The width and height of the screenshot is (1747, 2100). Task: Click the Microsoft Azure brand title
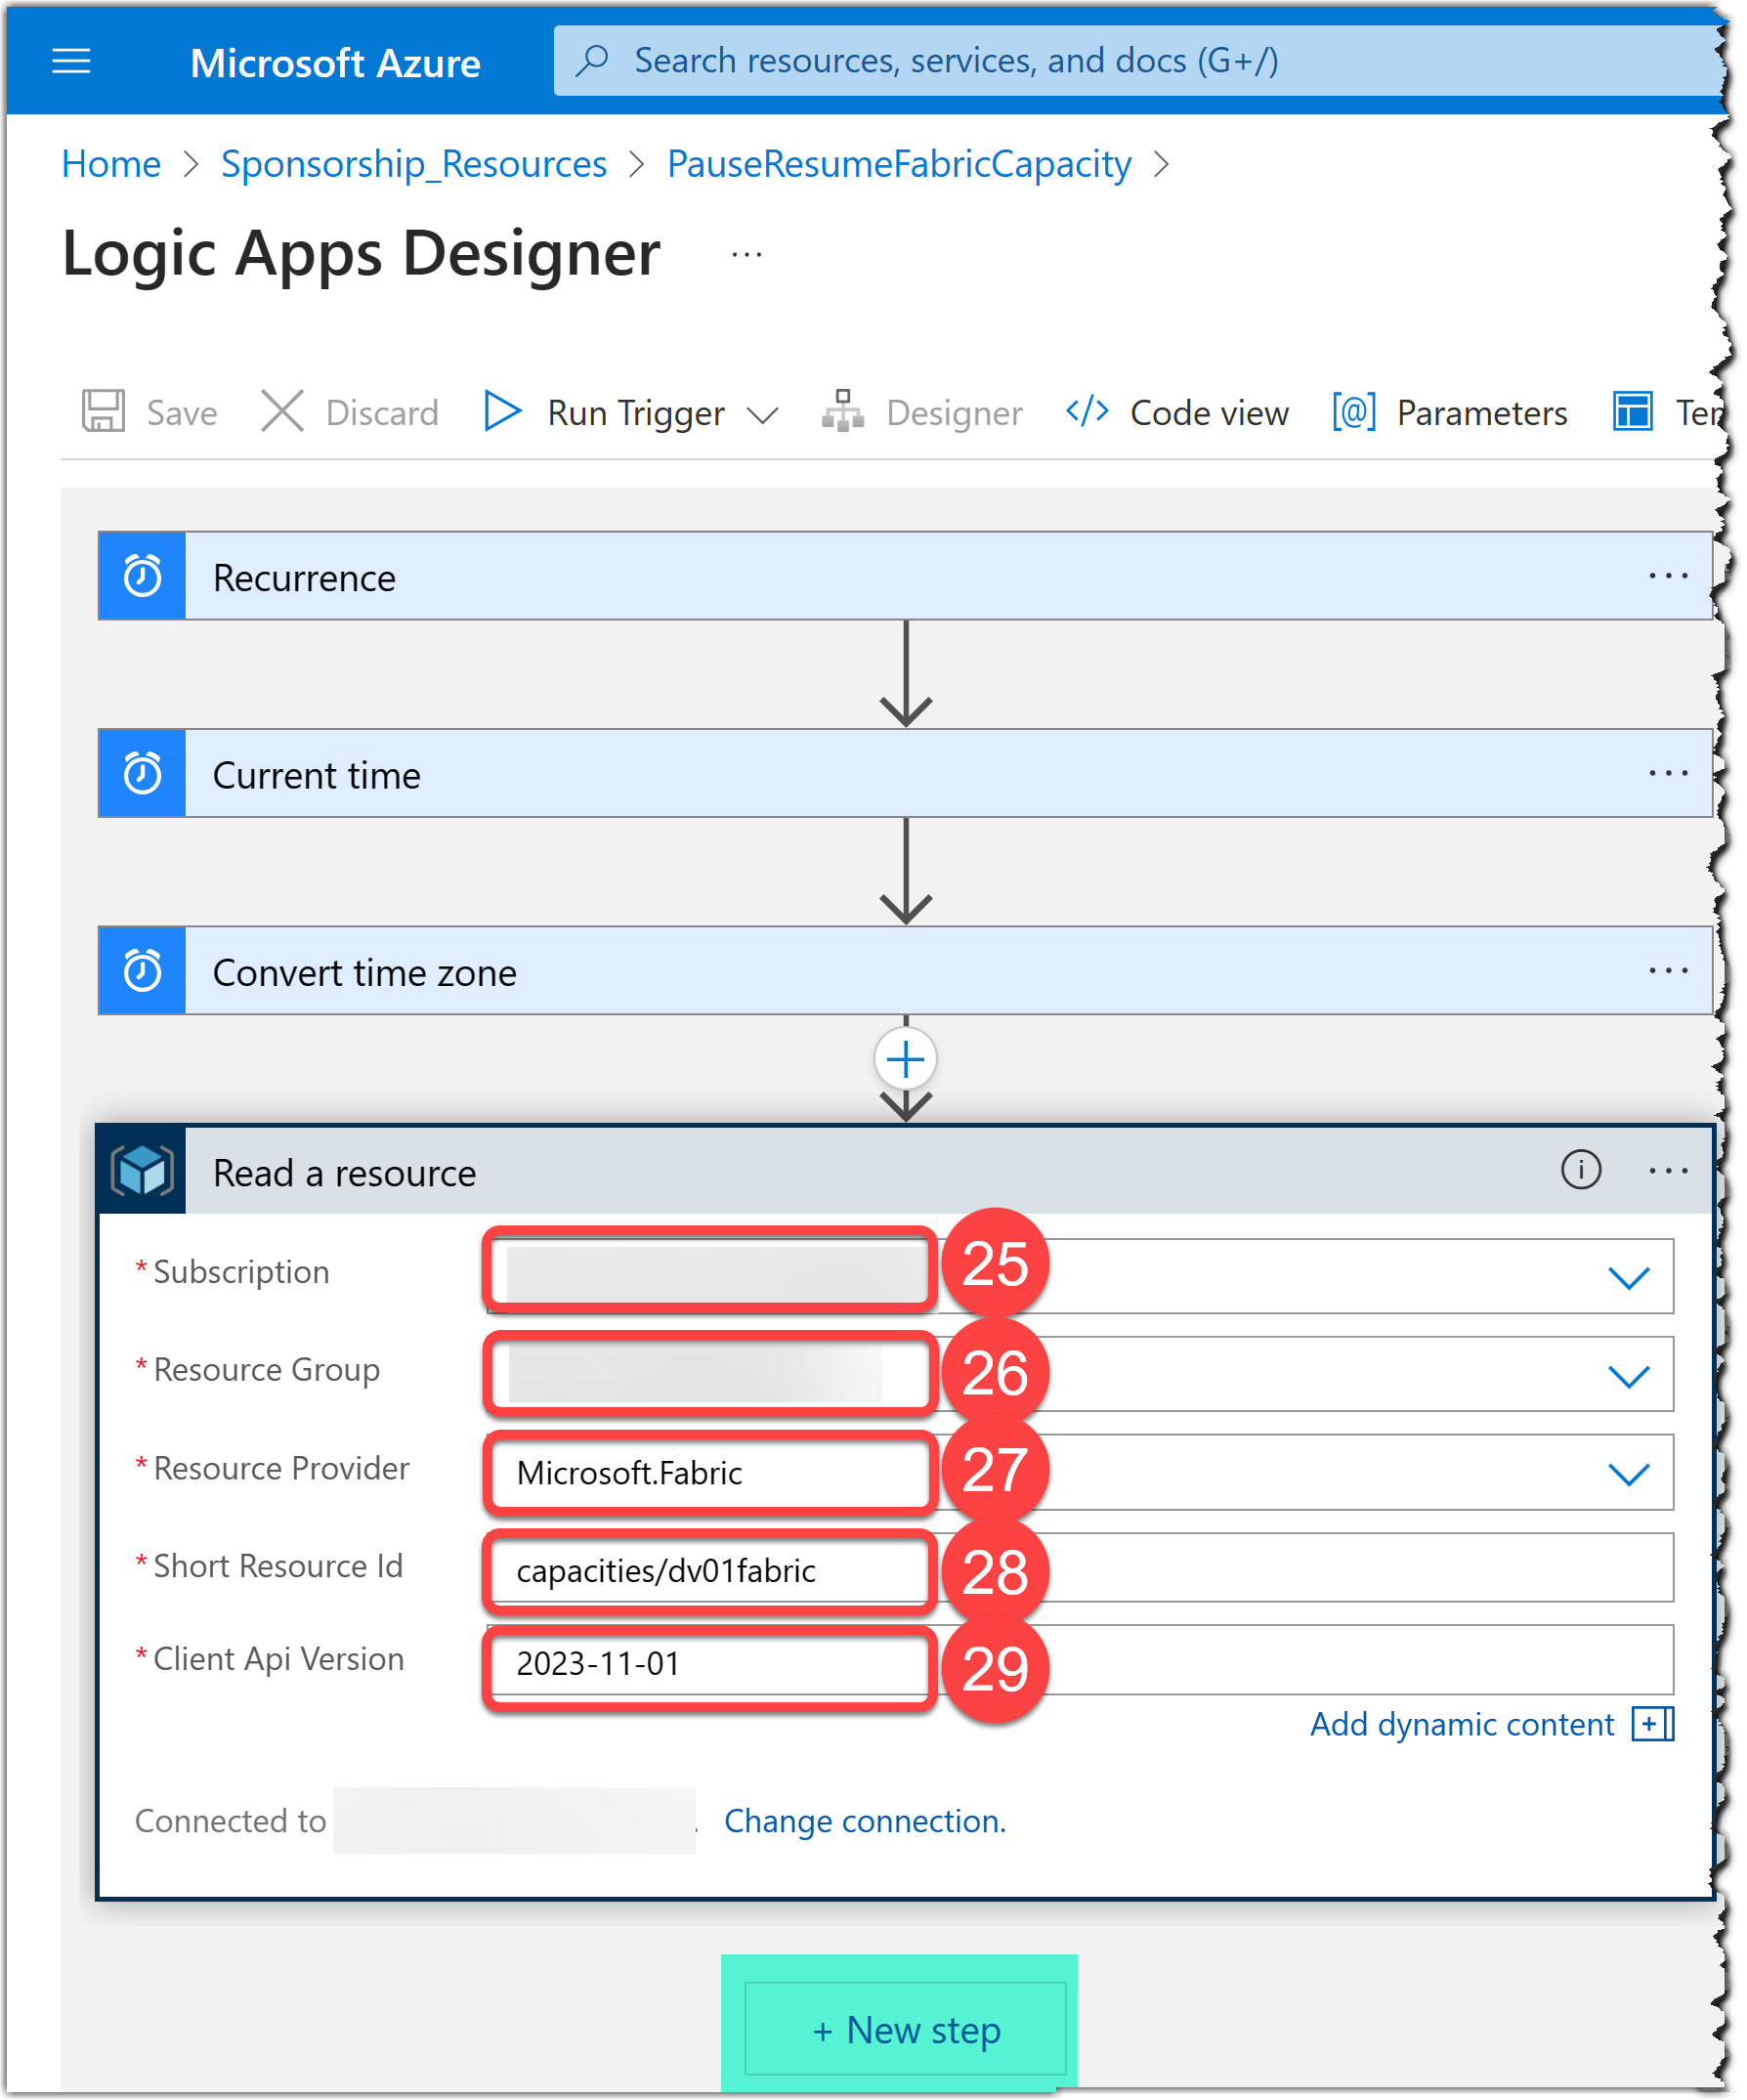click(x=335, y=63)
